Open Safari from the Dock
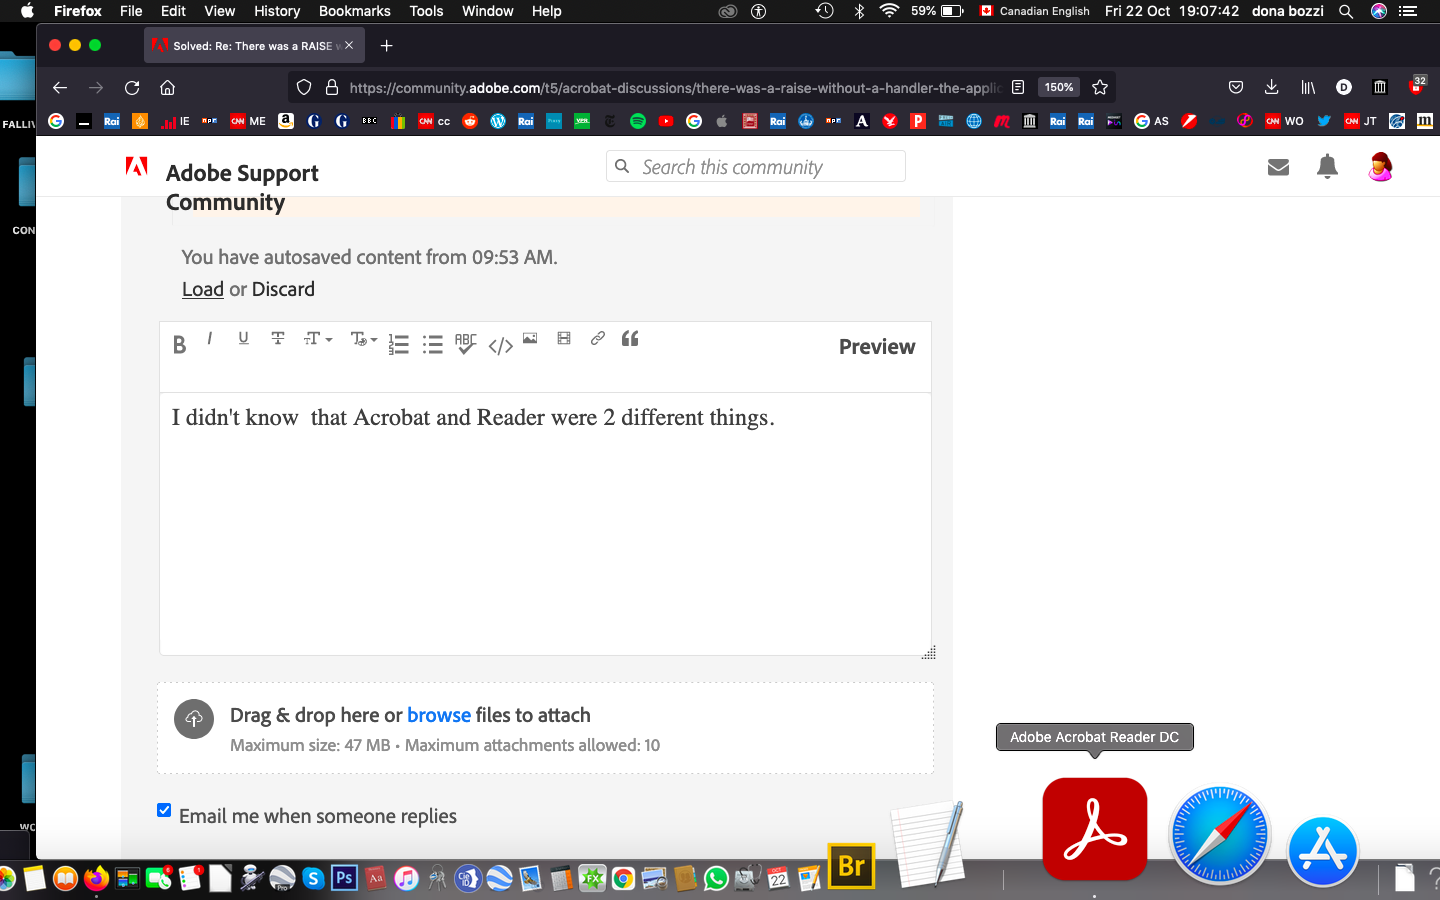The width and height of the screenshot is (1440, 900). pos(1219,835)
